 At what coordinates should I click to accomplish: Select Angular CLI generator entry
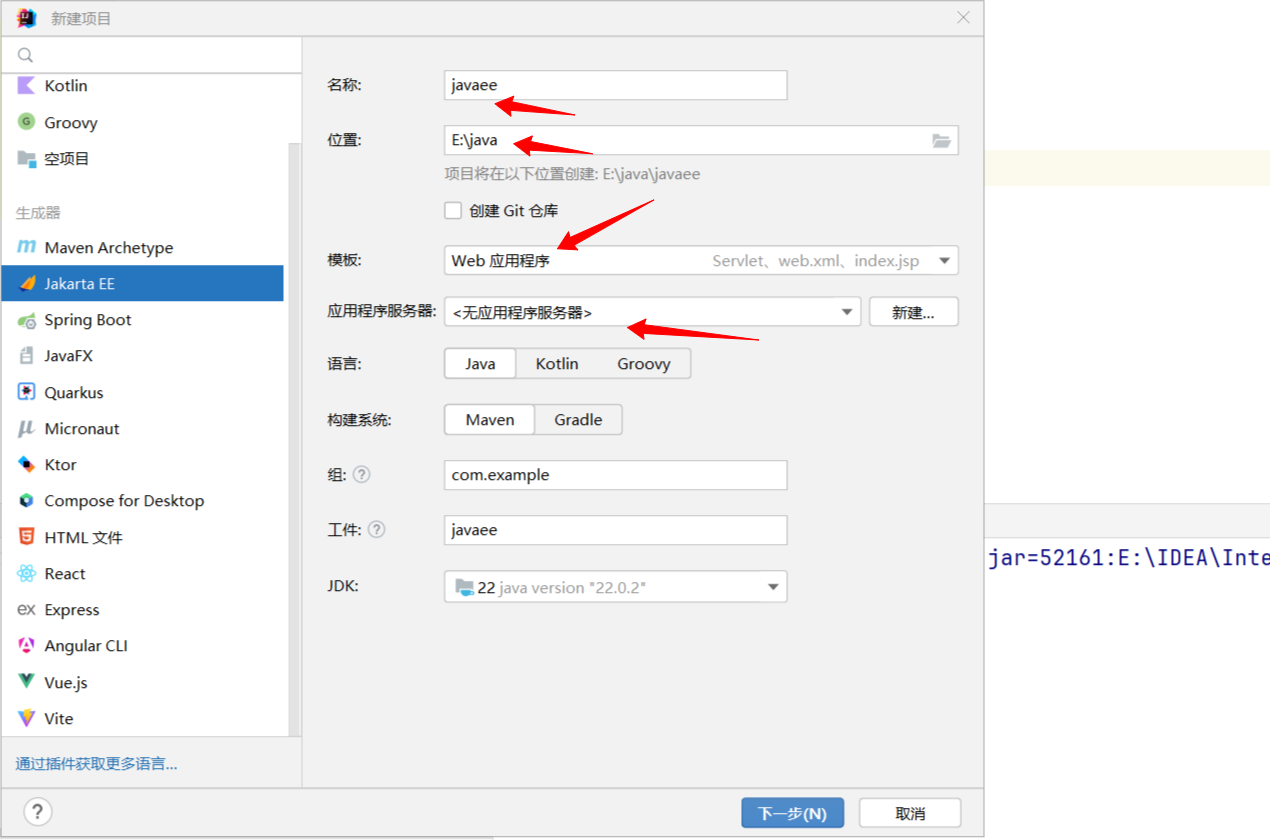point(143,646)
